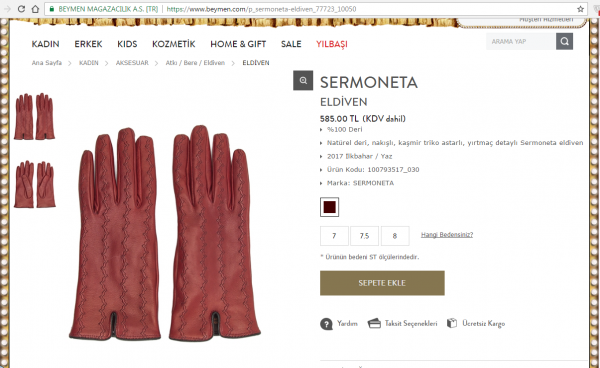Screen dimensions: 600x368
Task: Select glove size 7
Action: (x=334, y=236)
